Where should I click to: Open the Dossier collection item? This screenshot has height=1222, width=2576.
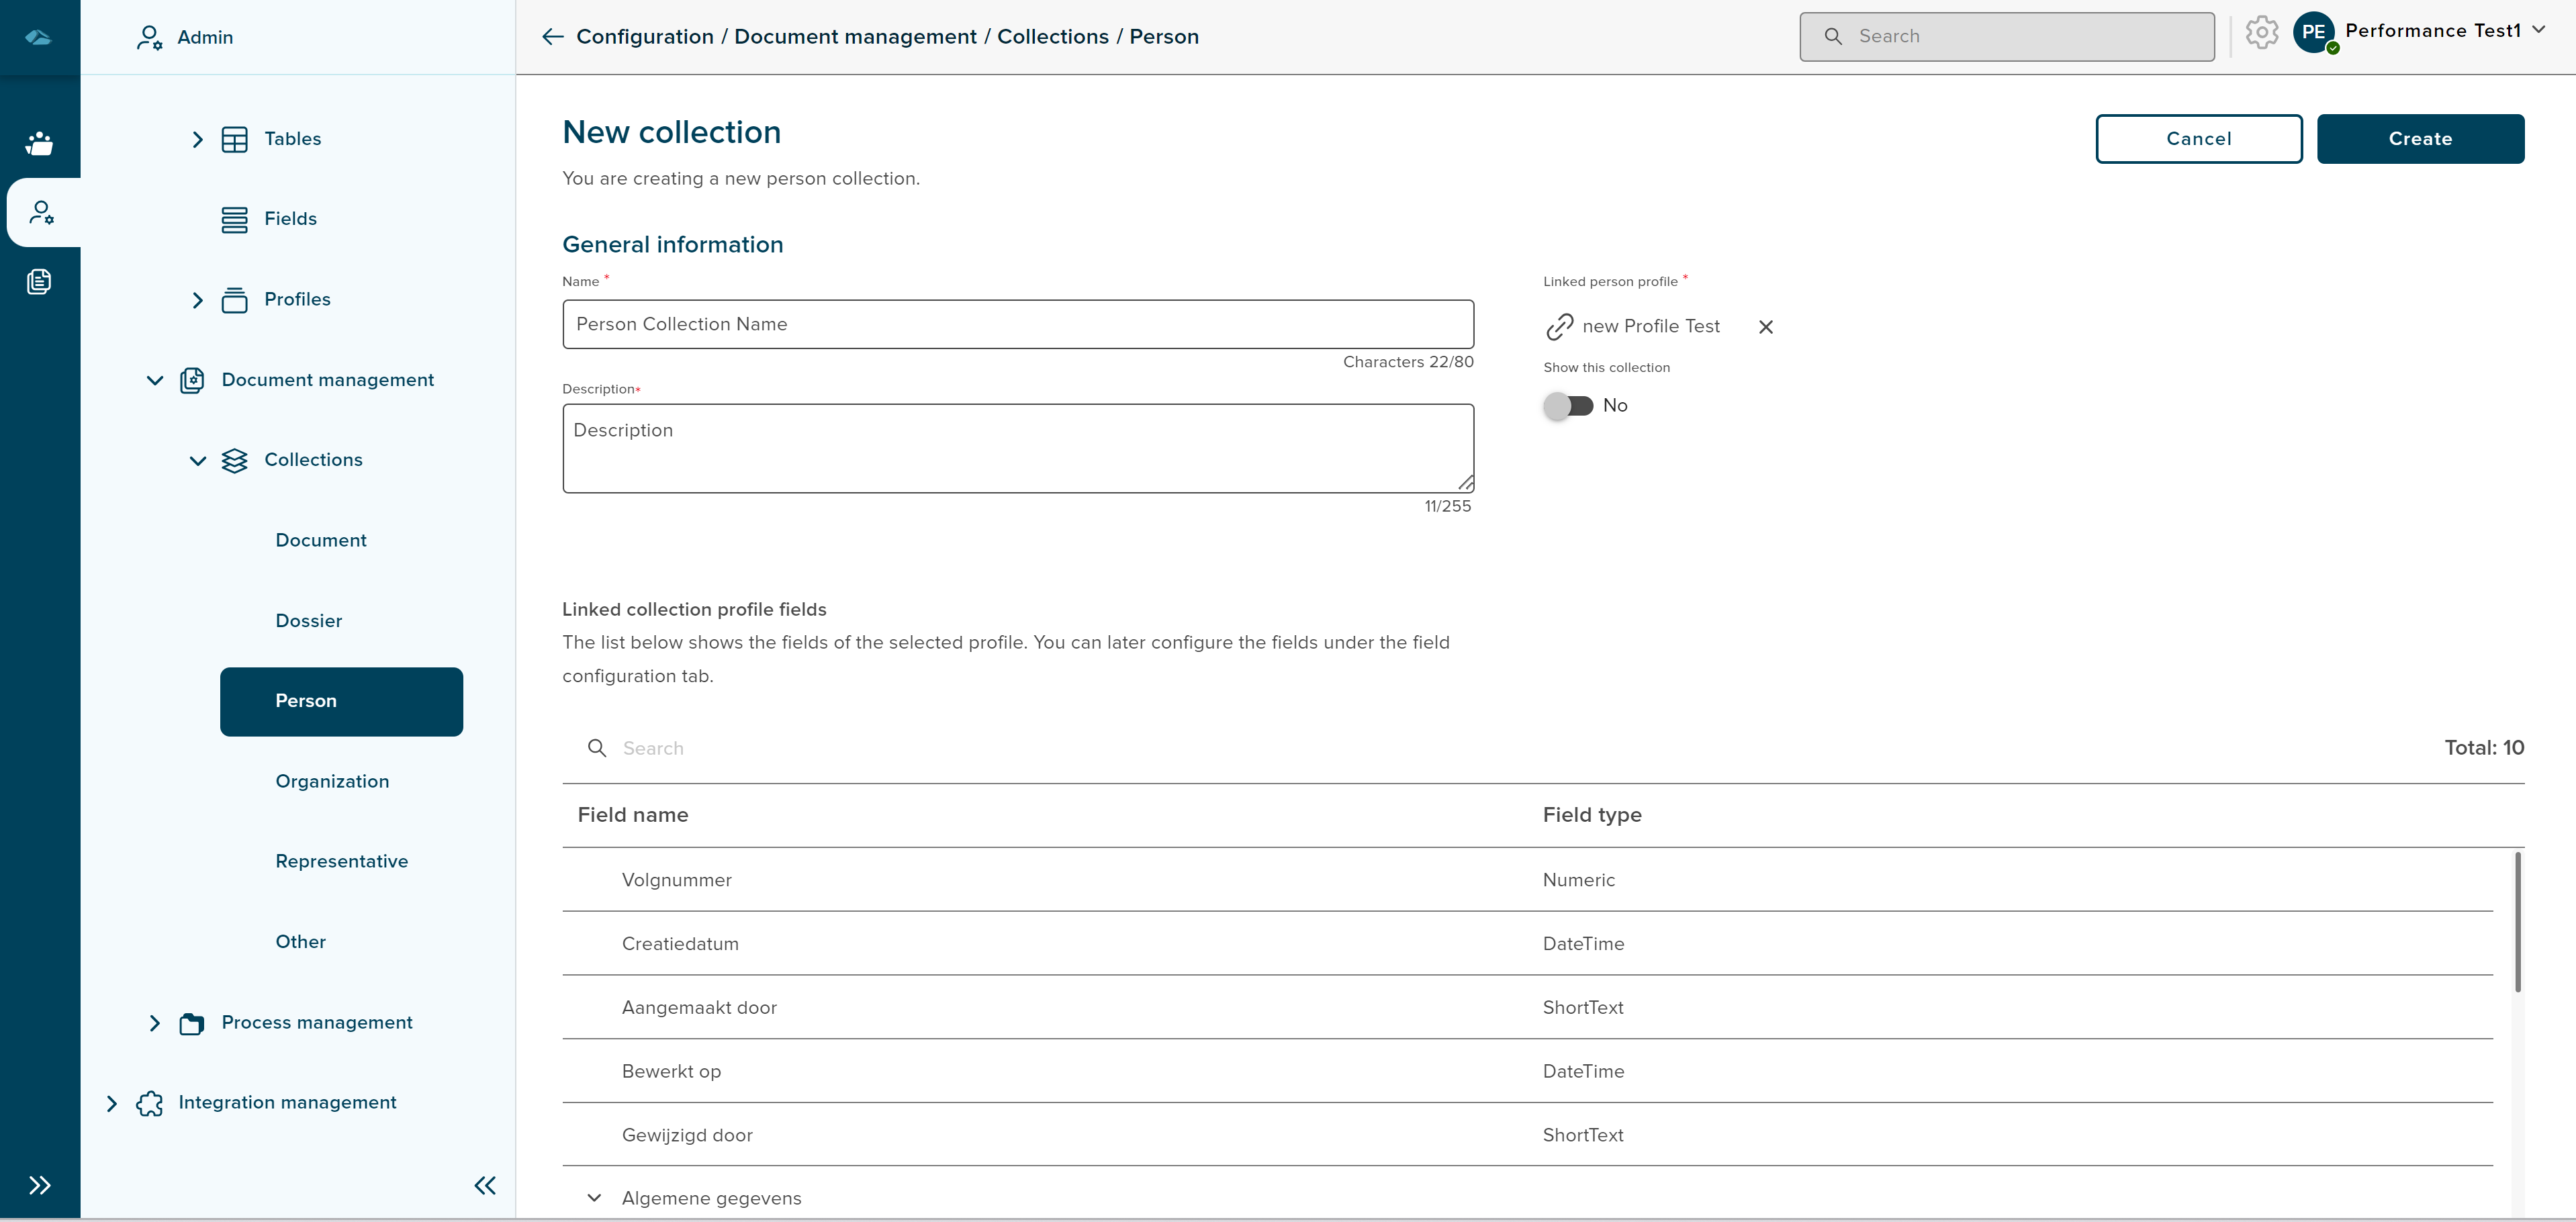308,621
